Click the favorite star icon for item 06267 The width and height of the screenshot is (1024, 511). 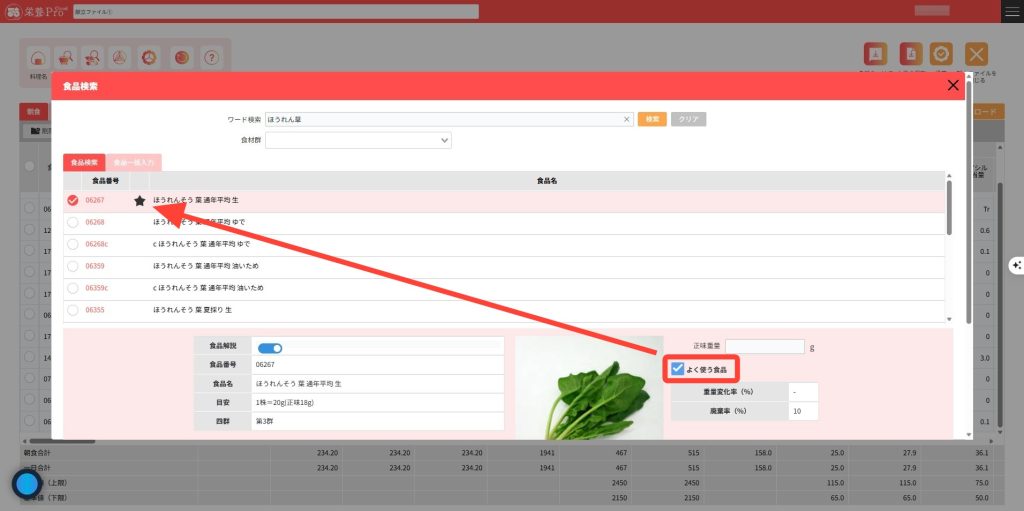click(x=139, y=201)
